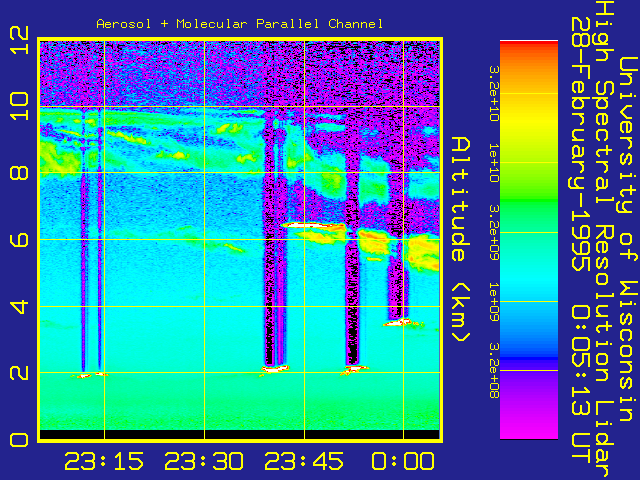
Task: Click the 23:15 time axis label
Action: point(104,461)
